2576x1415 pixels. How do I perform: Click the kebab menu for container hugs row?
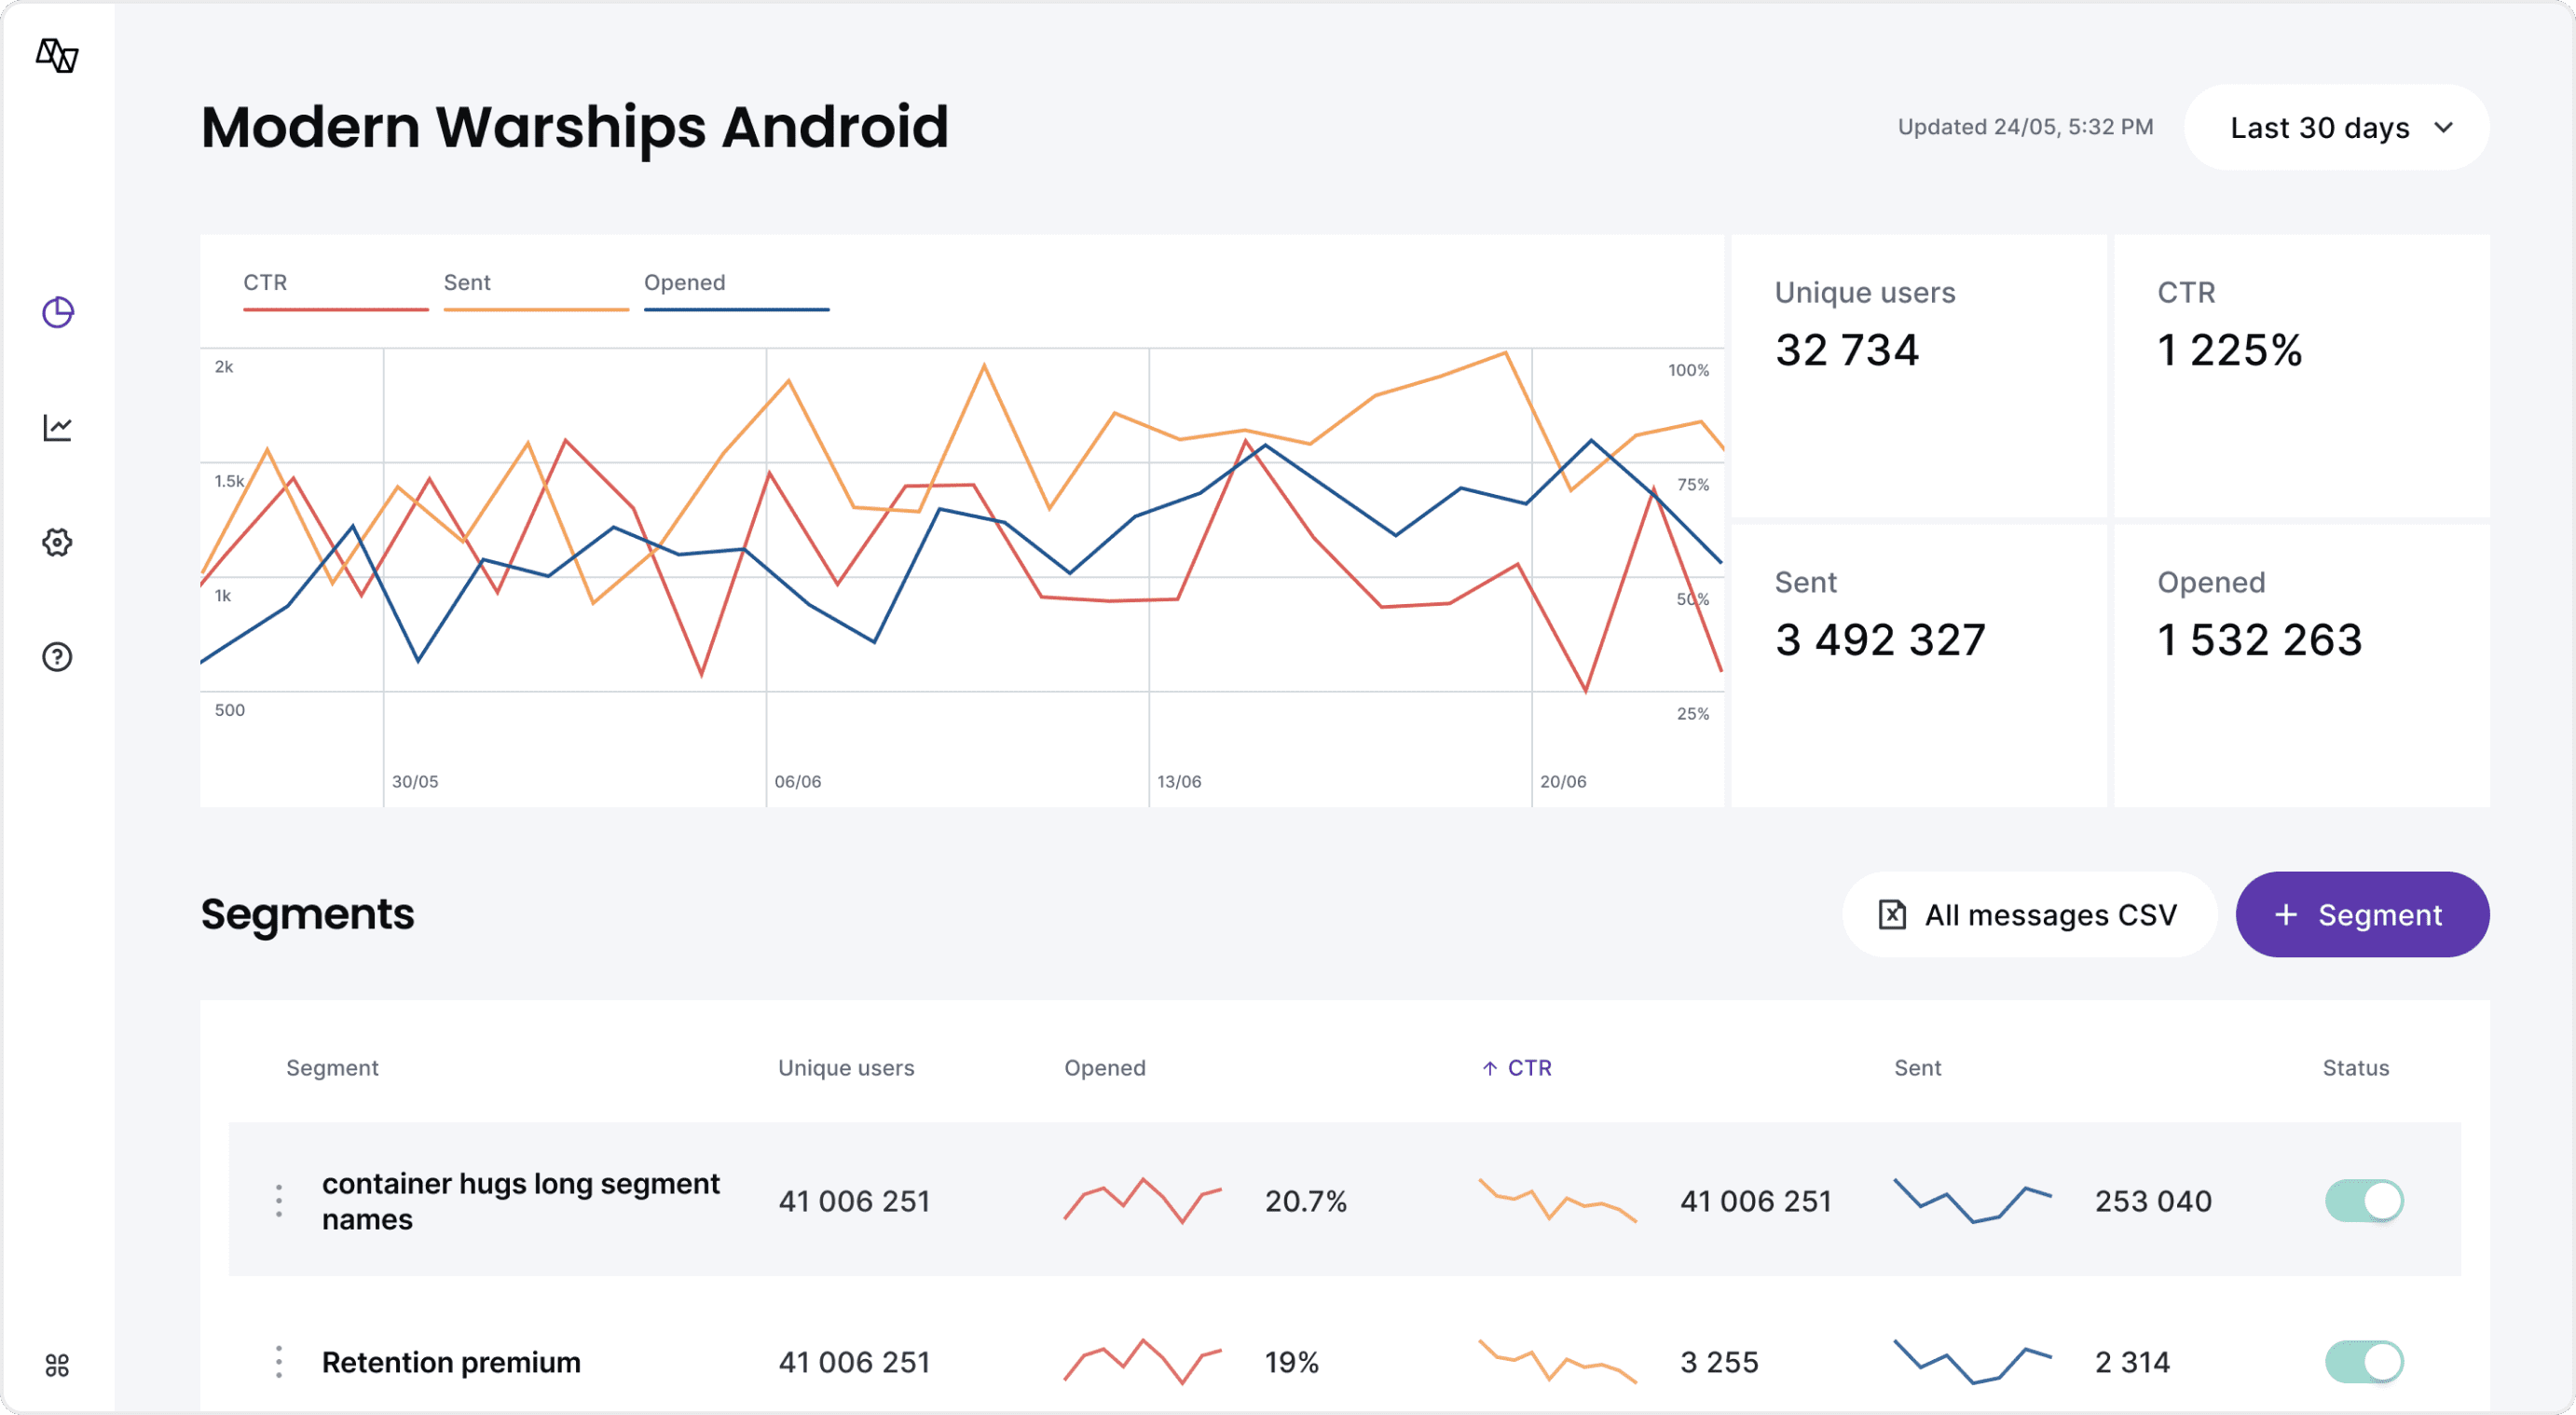[x=279, y=1201]
